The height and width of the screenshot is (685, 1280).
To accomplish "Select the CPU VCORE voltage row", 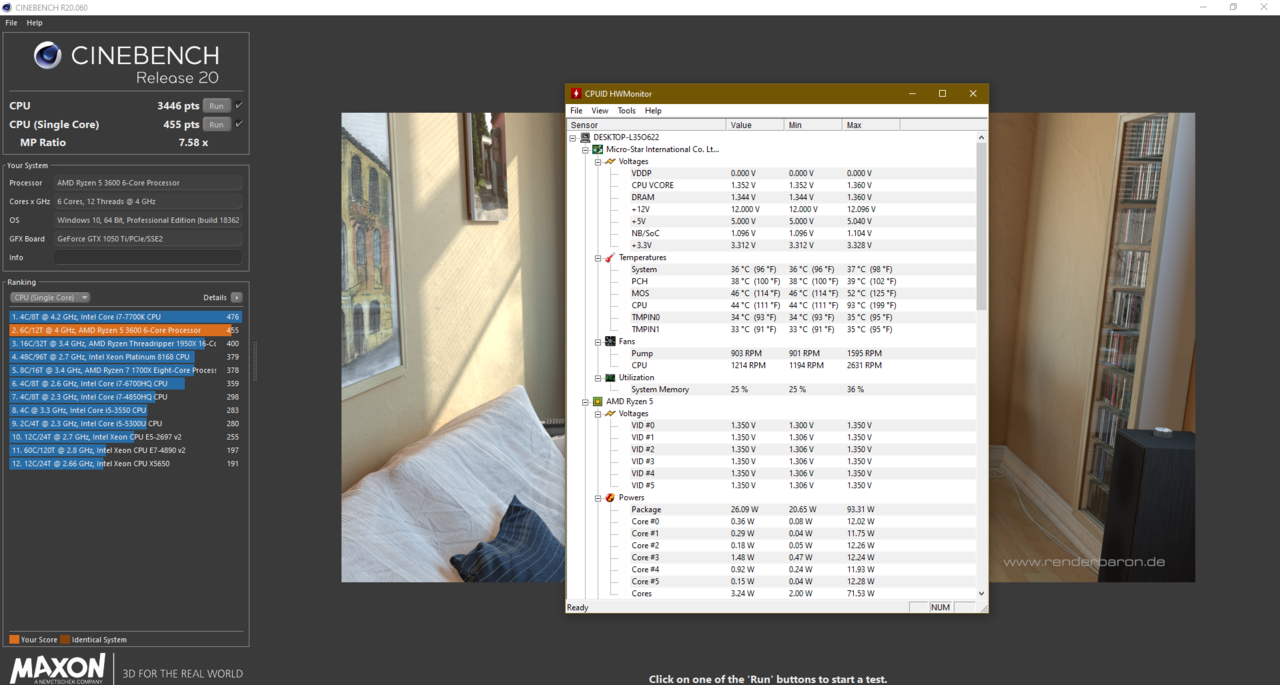I will 771,185.
